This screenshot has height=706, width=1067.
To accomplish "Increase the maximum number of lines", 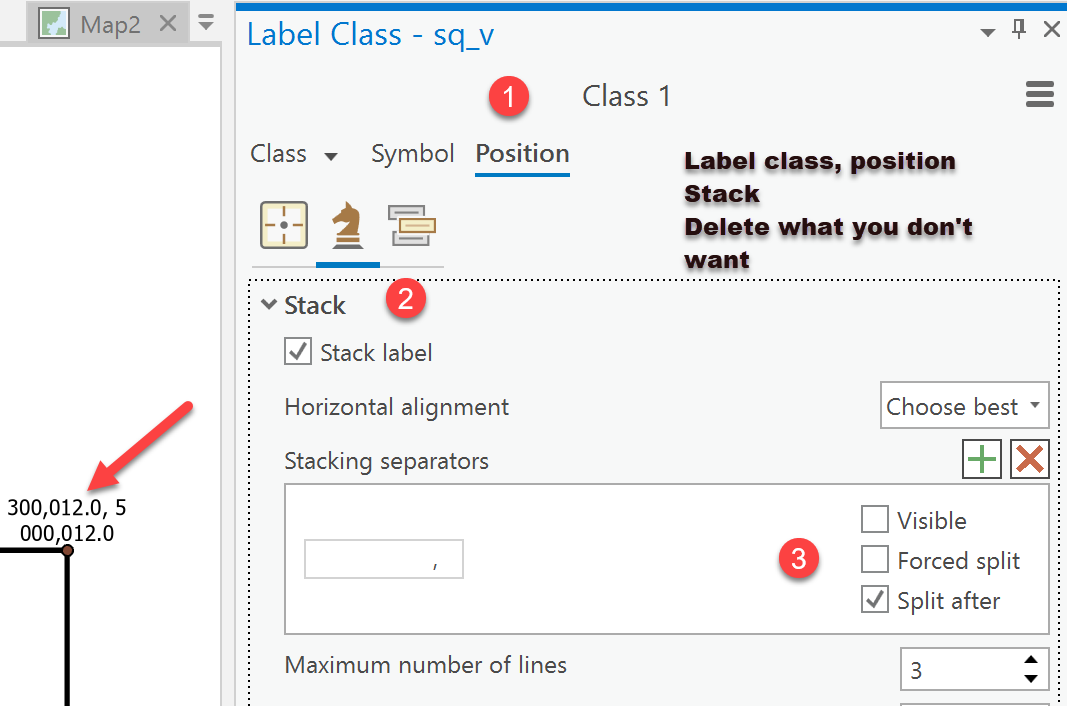I will click(x=1031, y=661).
